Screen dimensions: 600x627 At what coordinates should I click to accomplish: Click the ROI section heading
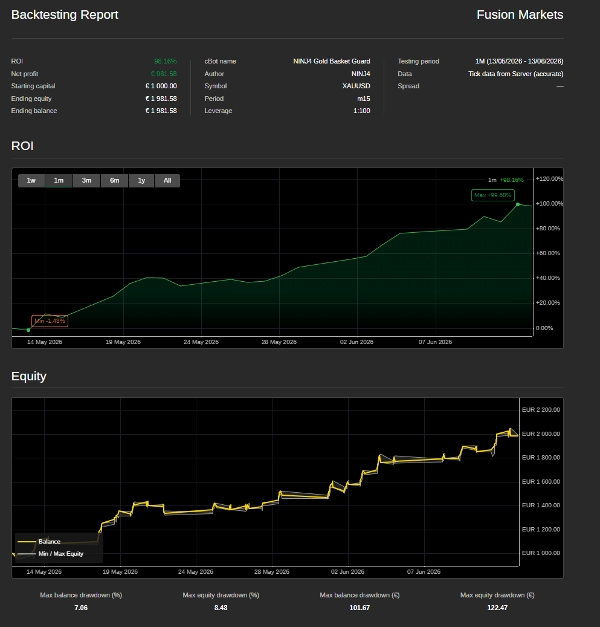pyautogui.click(x=22, y=146)
